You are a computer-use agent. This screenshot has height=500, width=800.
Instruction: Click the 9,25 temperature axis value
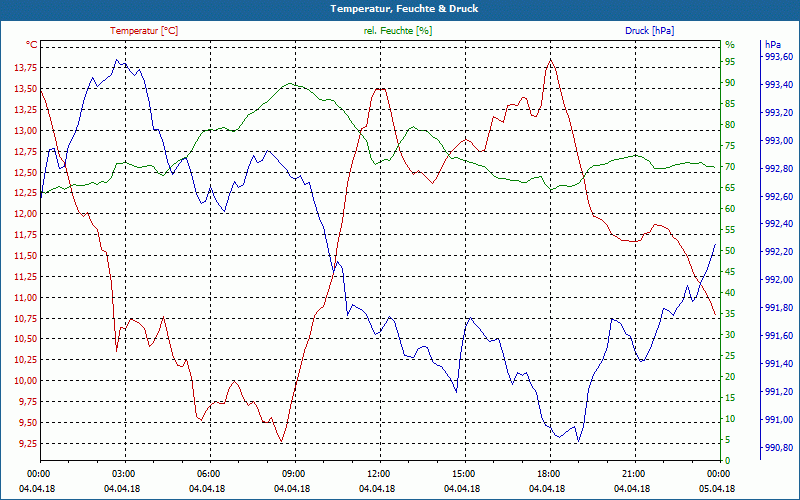28,443
